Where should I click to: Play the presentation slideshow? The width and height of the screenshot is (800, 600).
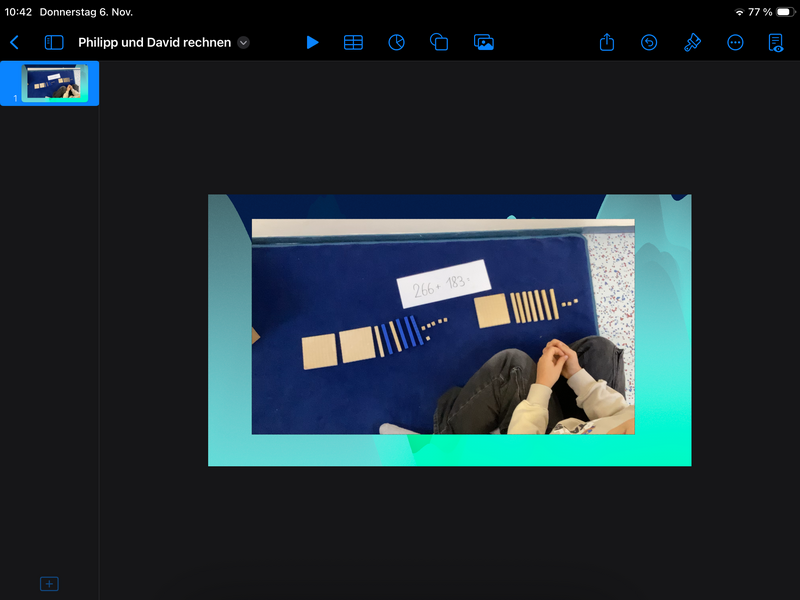coord(312,42)
